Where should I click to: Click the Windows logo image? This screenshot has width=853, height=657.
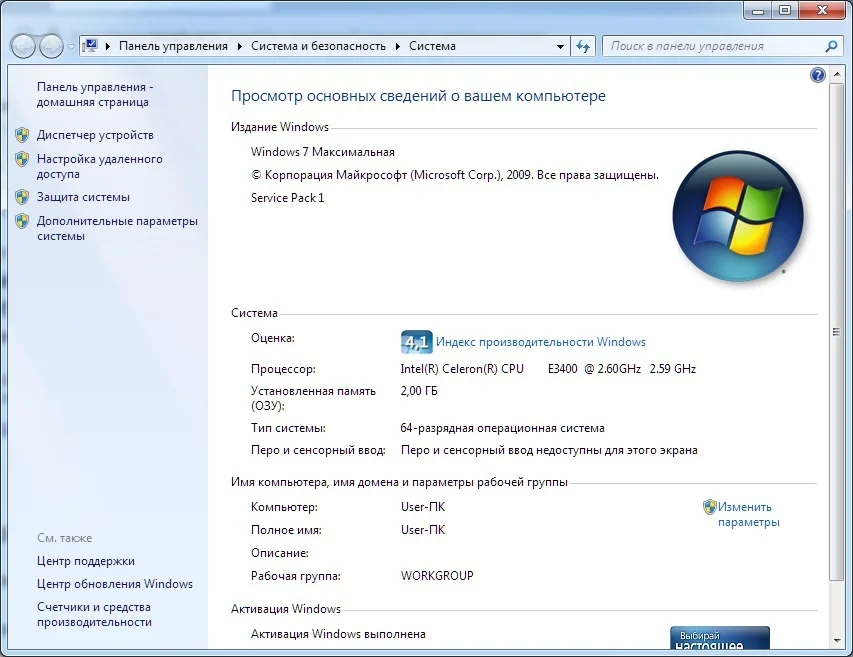tap(738, 216)
